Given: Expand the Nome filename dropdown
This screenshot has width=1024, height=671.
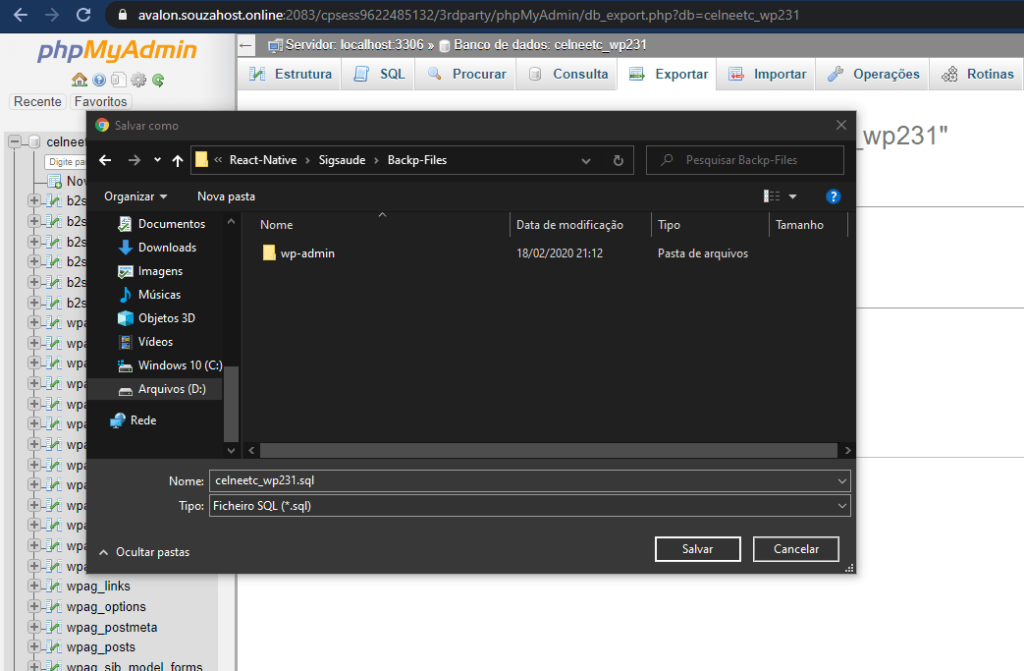Looking at the screenshot, I should pos(842,481).
